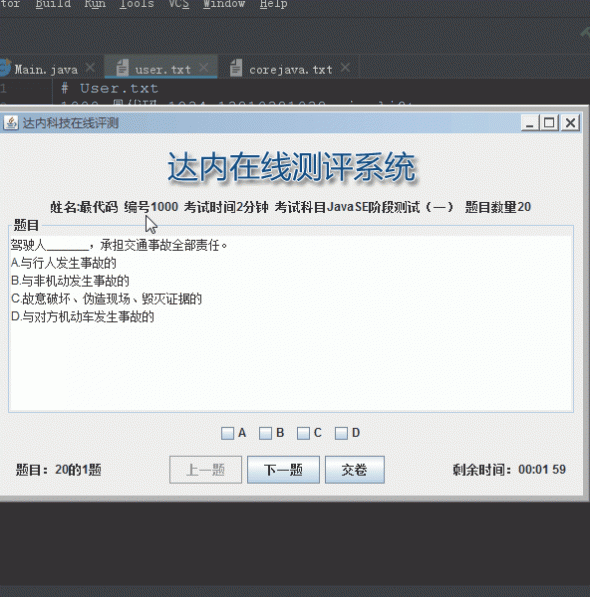The image size is (590, 597).
Task: Click the Java cup icon in title bar
Action: (11, 123)
